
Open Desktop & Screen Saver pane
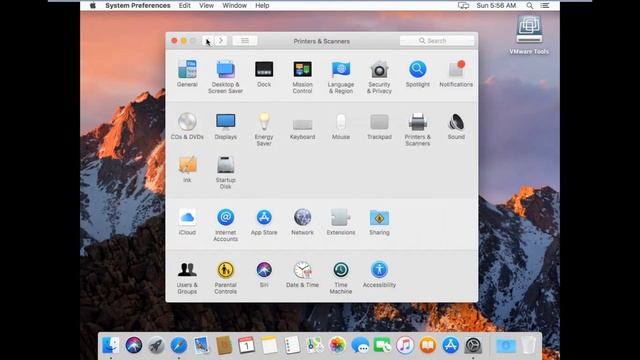225,77
